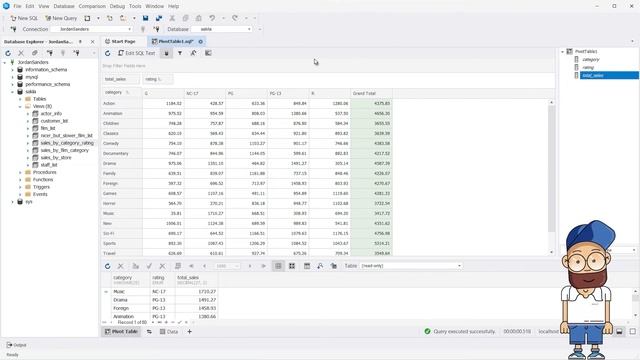Click the New SQL toolbar button
Image resolution: width=640 pixels, height=360 pixels.
(x=24, y=18)
